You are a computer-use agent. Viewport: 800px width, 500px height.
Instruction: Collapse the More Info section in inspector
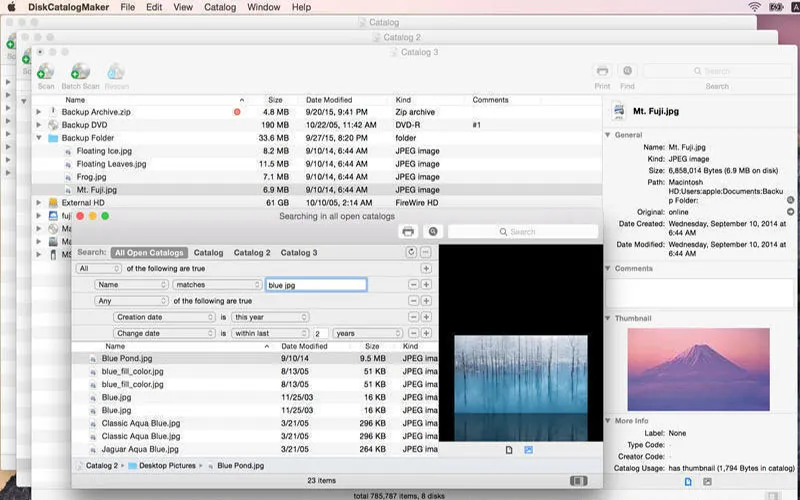coord(608,421)
